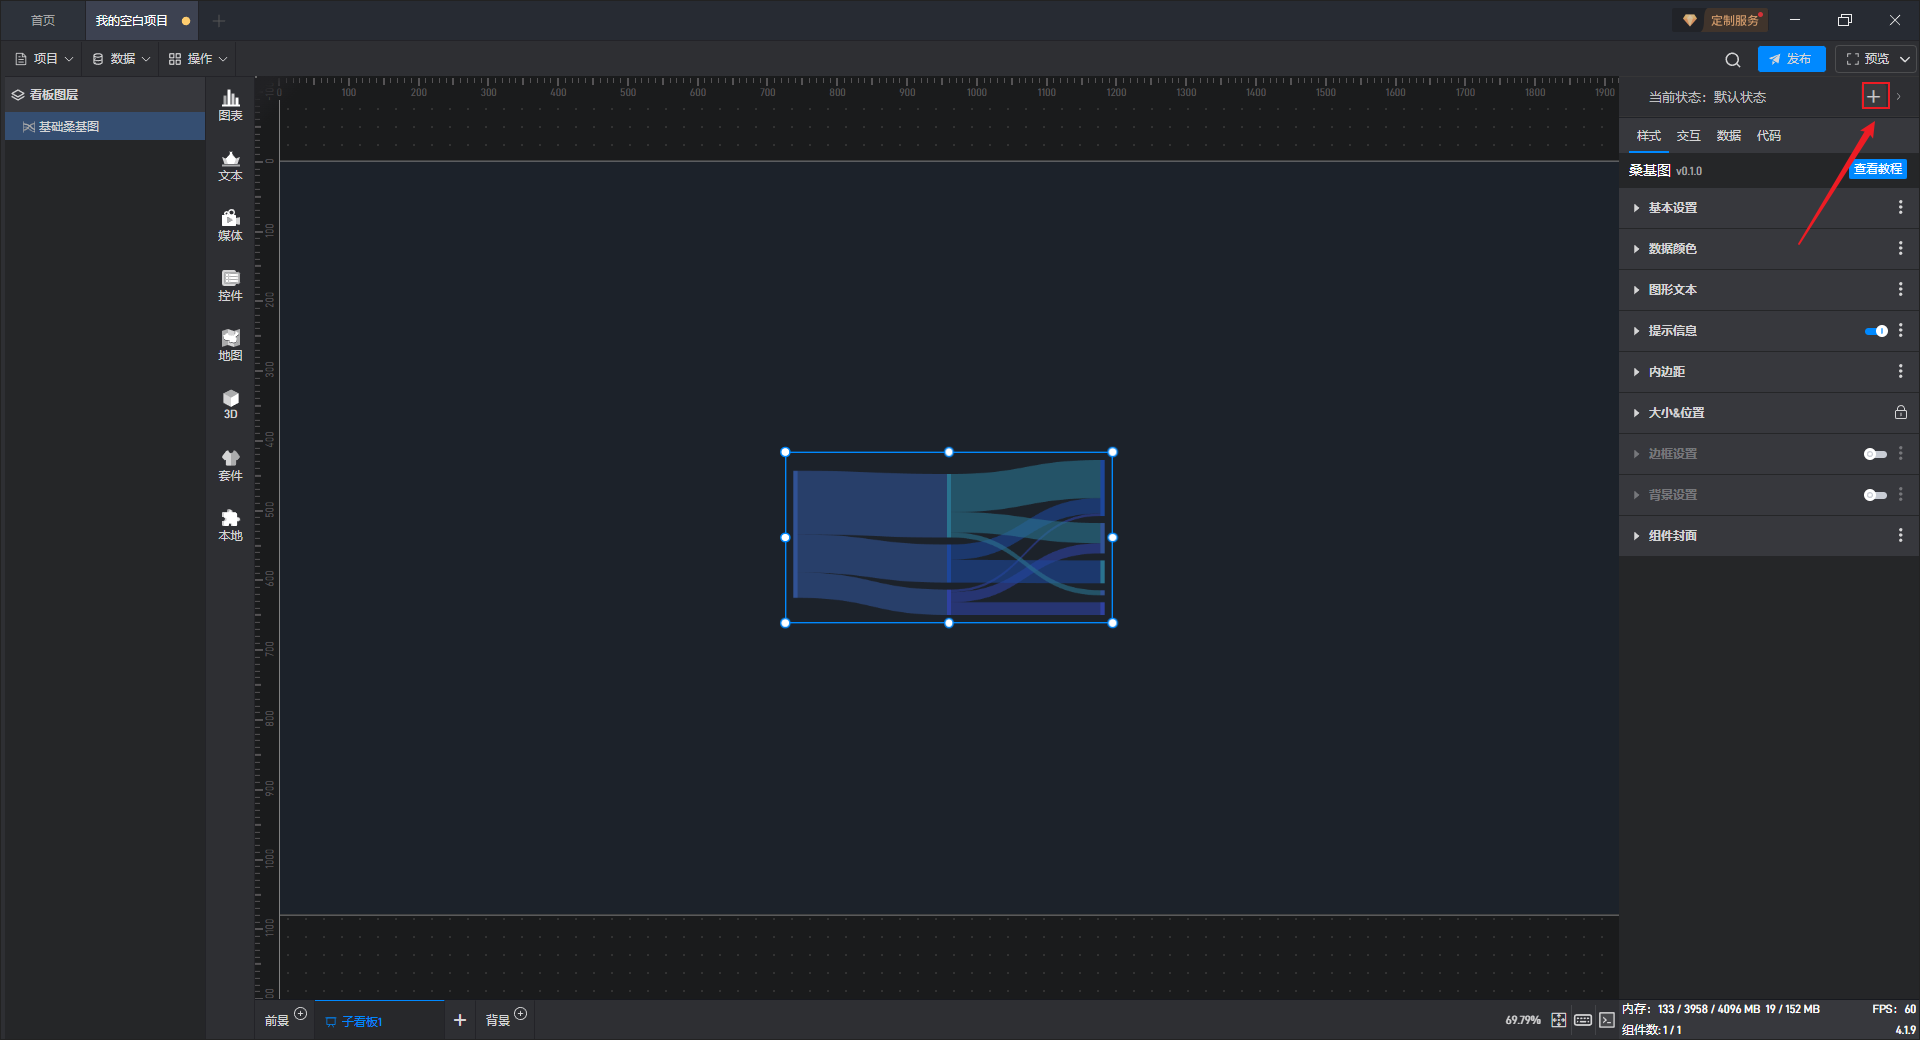Open the 地图 map components panel
This screenshot has width=1920, height=1040.
click(x=230, y=345)
